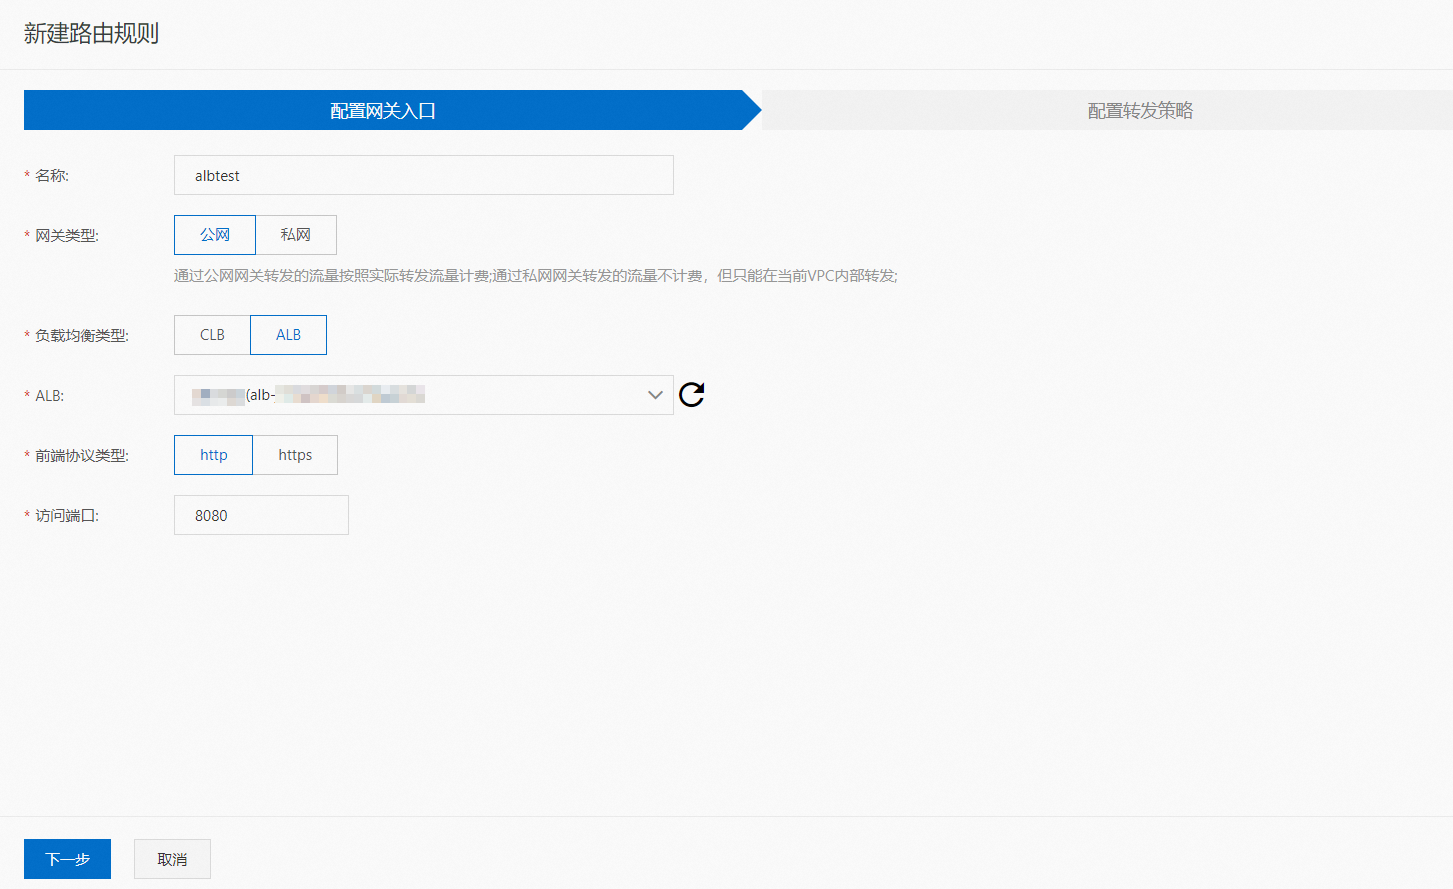Choose CLB load balancer type
Screen dimensions: 1453x889
pos(212,335)
